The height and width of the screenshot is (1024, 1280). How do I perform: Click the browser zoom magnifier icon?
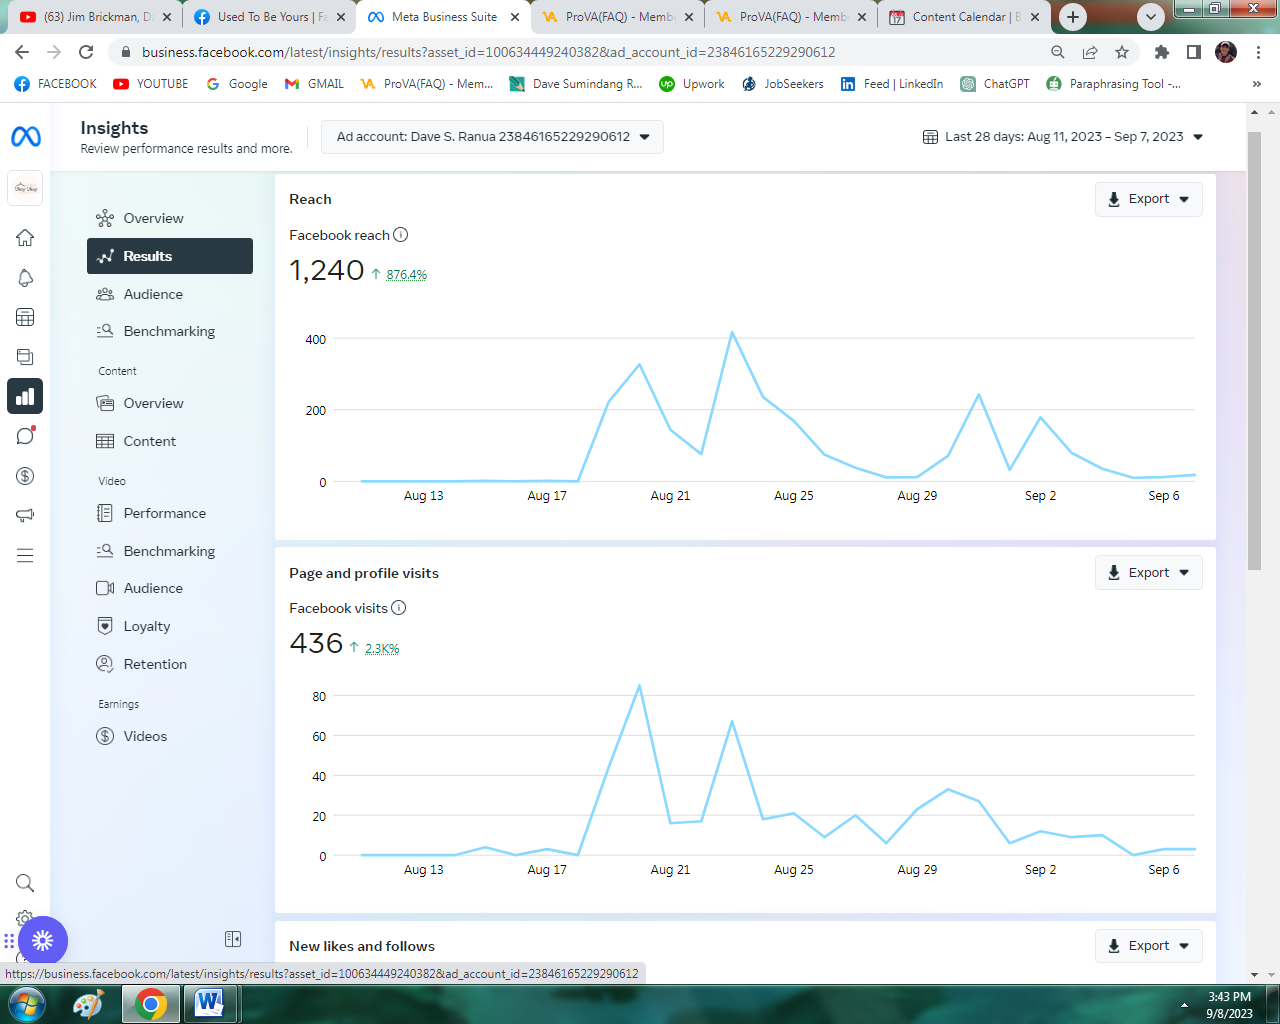1058,52
